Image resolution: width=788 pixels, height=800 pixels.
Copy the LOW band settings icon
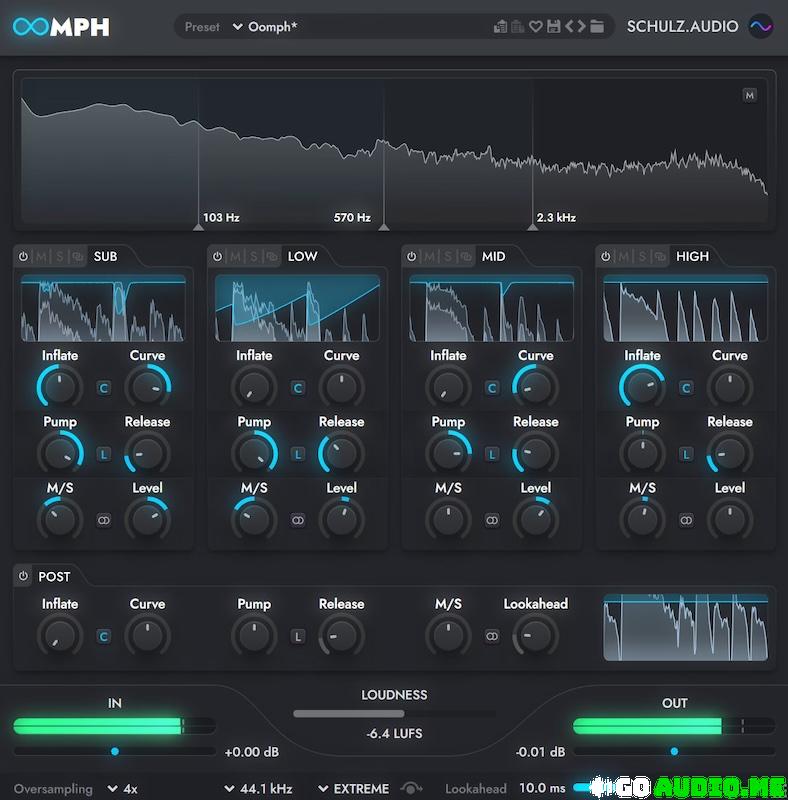pos(273,257)
